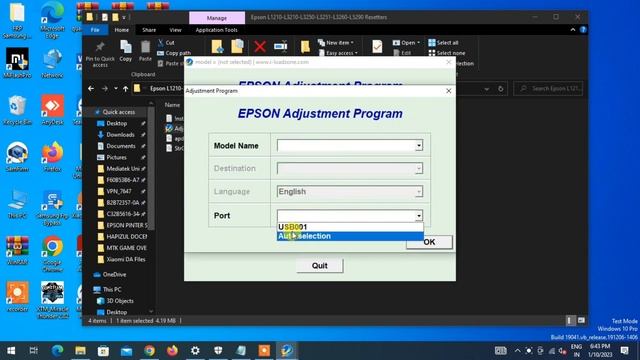Open the Easy access dropdown

coord(338,53)
